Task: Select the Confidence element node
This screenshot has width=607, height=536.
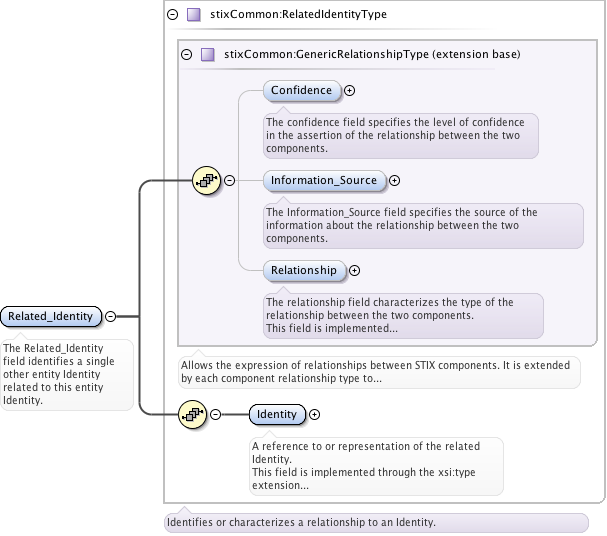Action: (302, 90)
